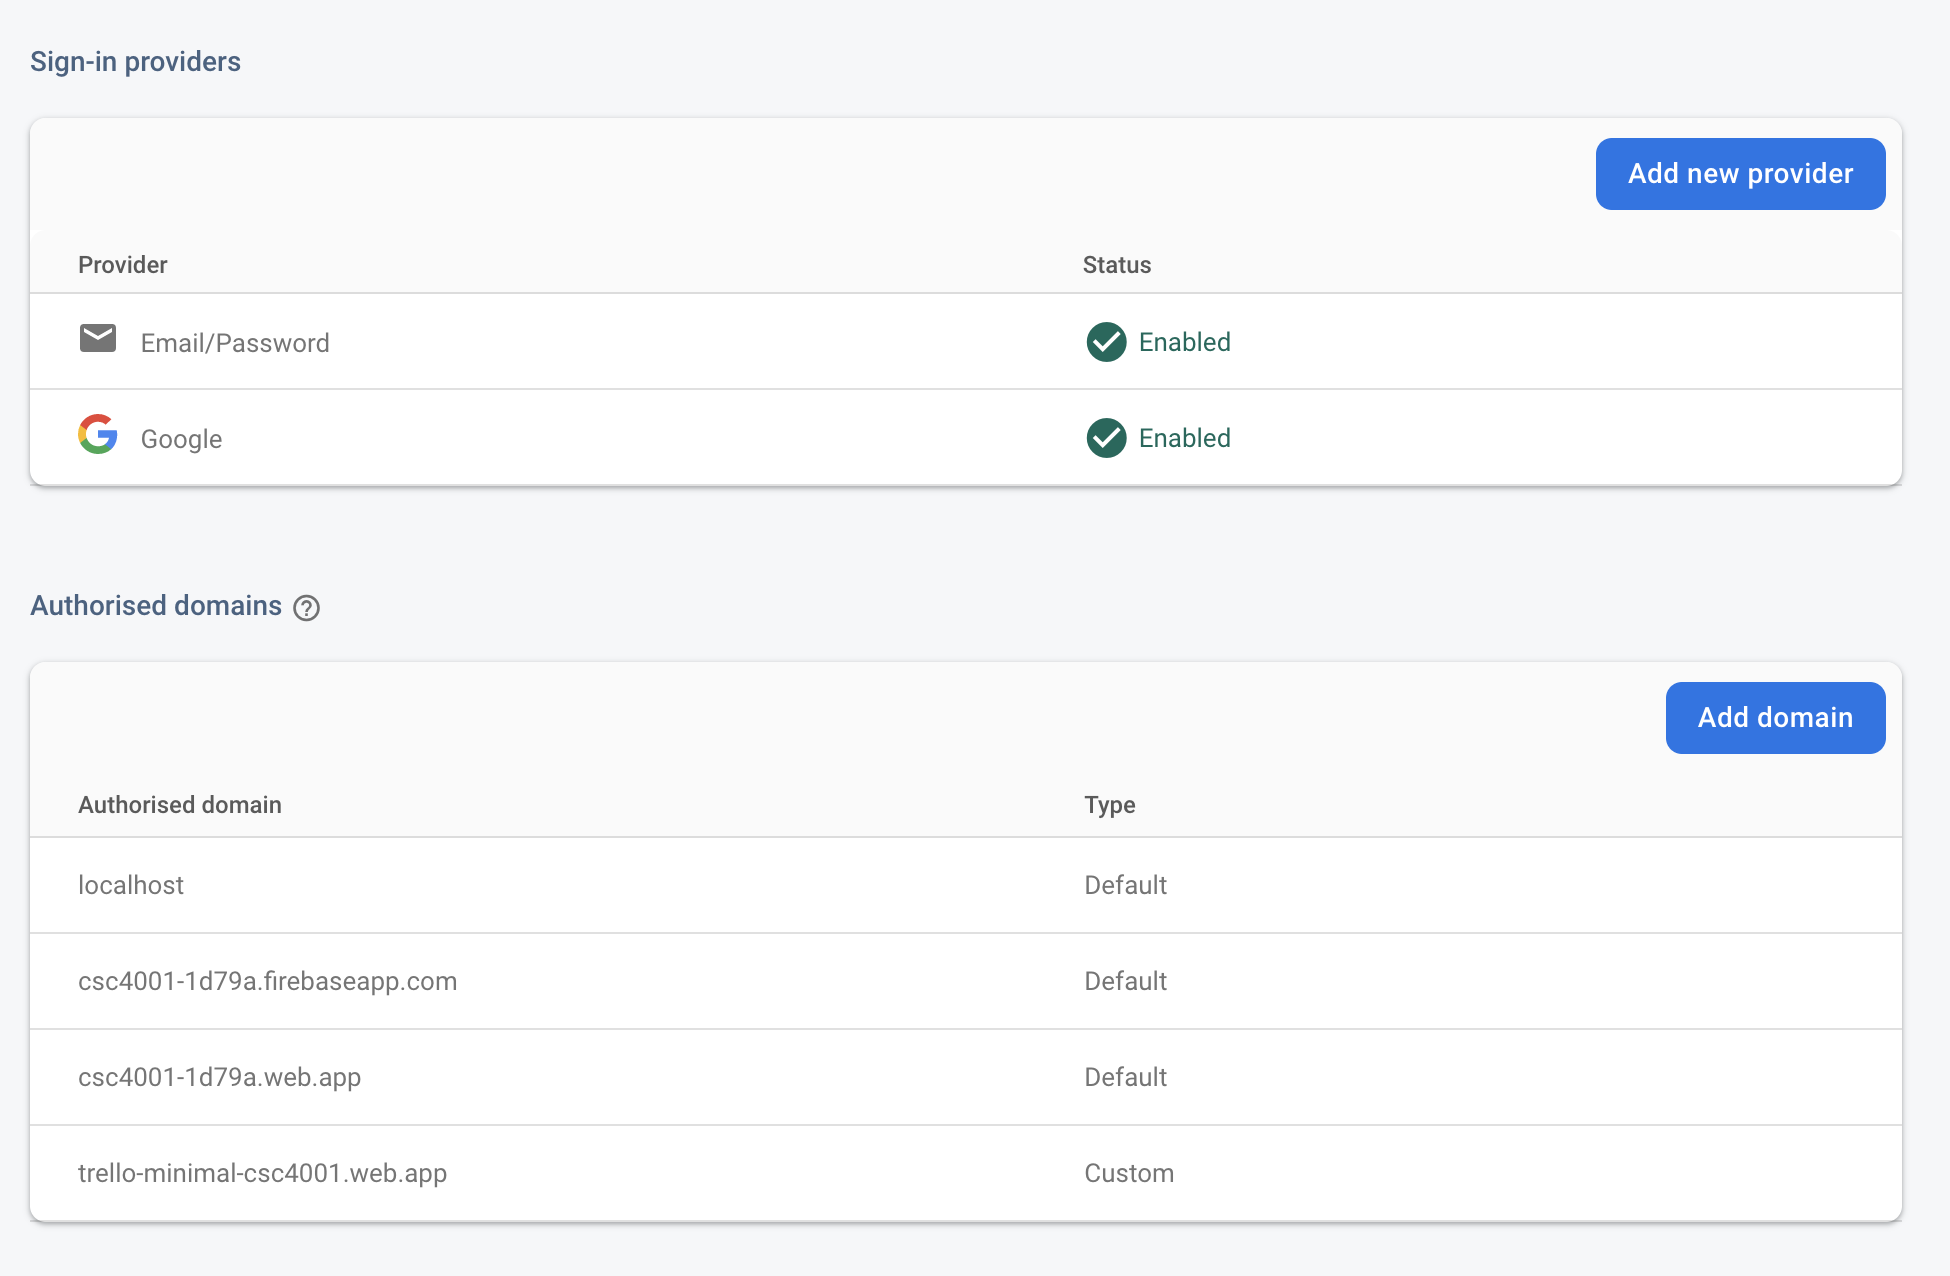Click the Custom type label
Screen dimensions: 1950x1276
click(1128, 1173)
